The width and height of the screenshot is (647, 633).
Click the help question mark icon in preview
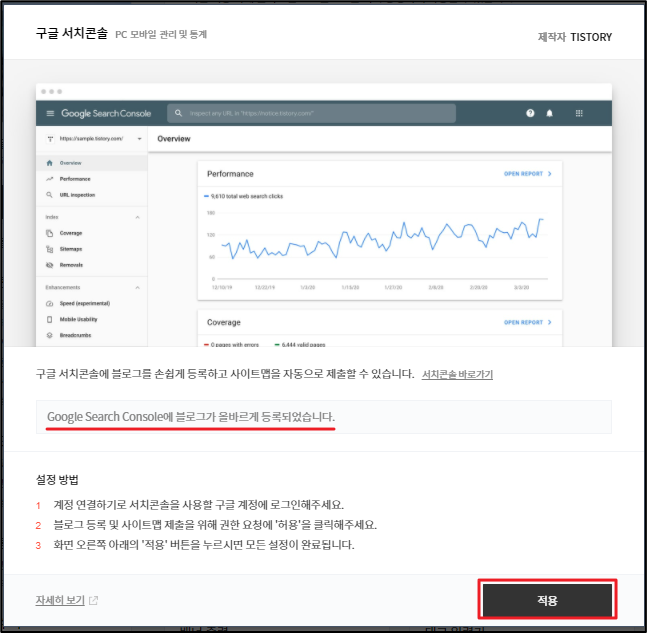[530, 113]
